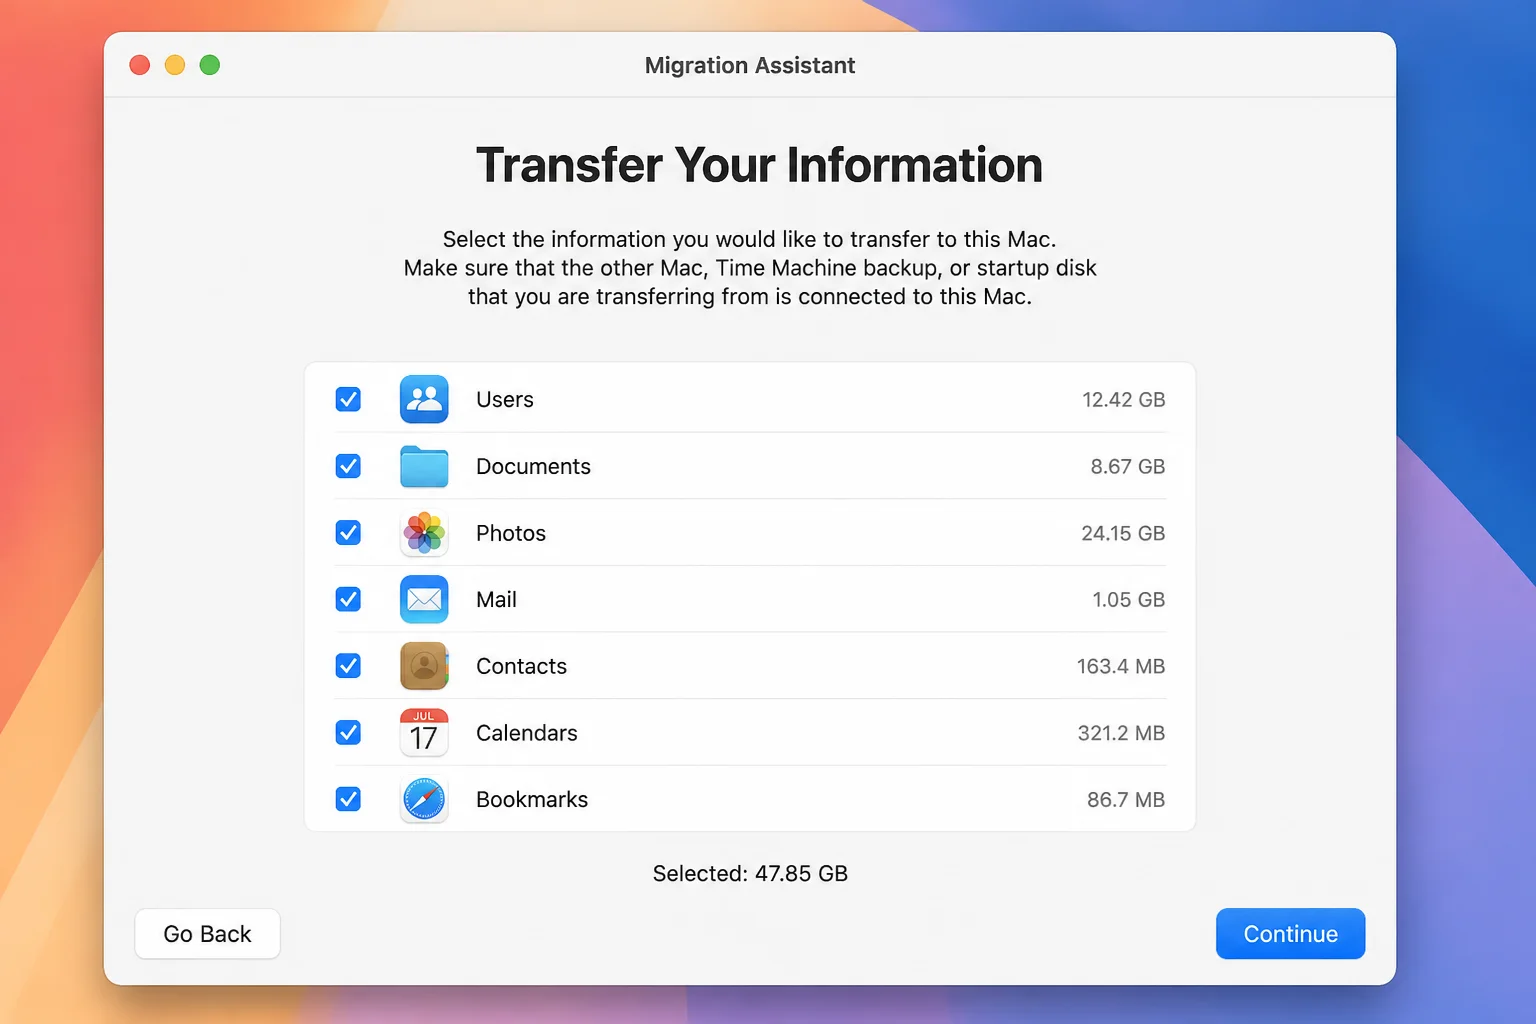Screen dimensions: 1536x1024
Task: Select the Users row label
Action: [x=505, y=399]
